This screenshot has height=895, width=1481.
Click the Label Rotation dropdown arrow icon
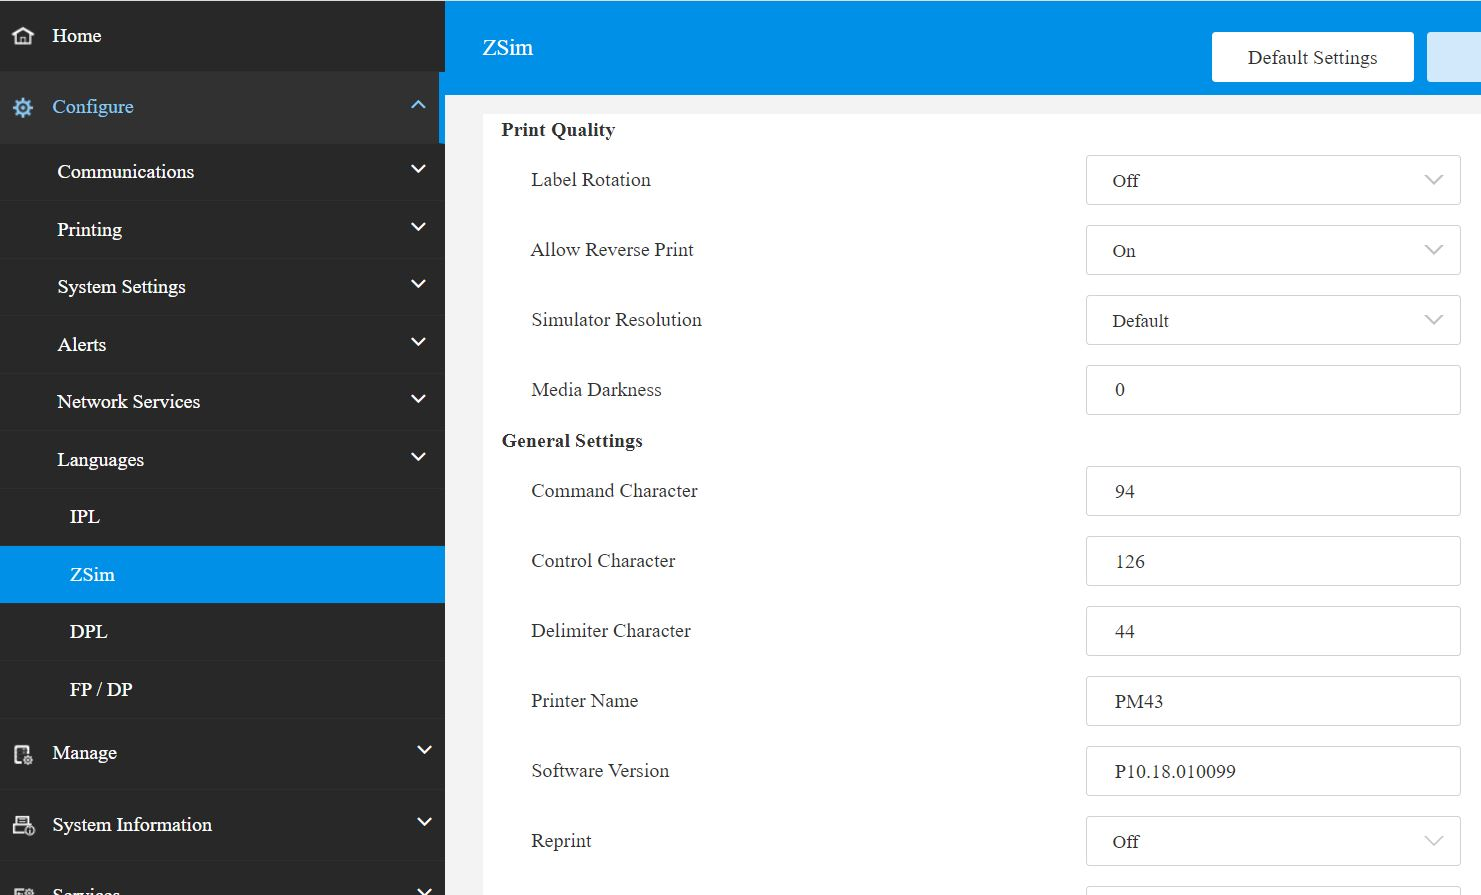[1433, 180]
